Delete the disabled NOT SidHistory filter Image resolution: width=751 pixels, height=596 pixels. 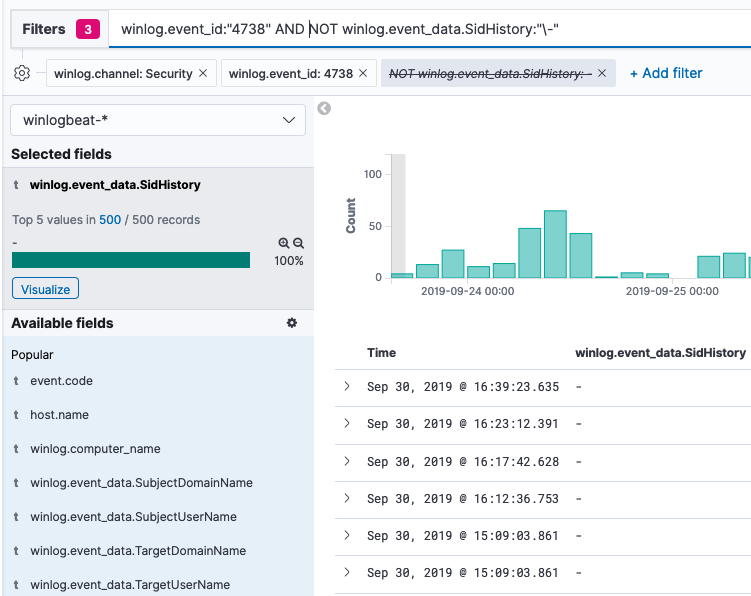click(602, 73)
